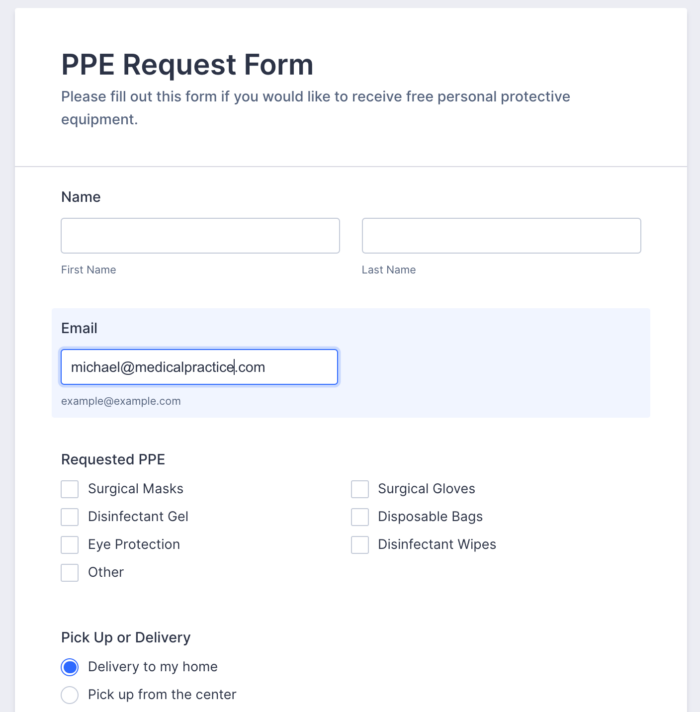700x712 pixels.
Task: Enable the Eye Protection option
Action: click(70, 545)
